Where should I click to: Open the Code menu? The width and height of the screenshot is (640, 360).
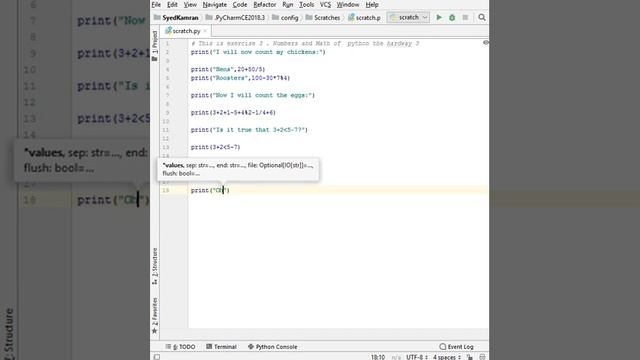[240, 4]
